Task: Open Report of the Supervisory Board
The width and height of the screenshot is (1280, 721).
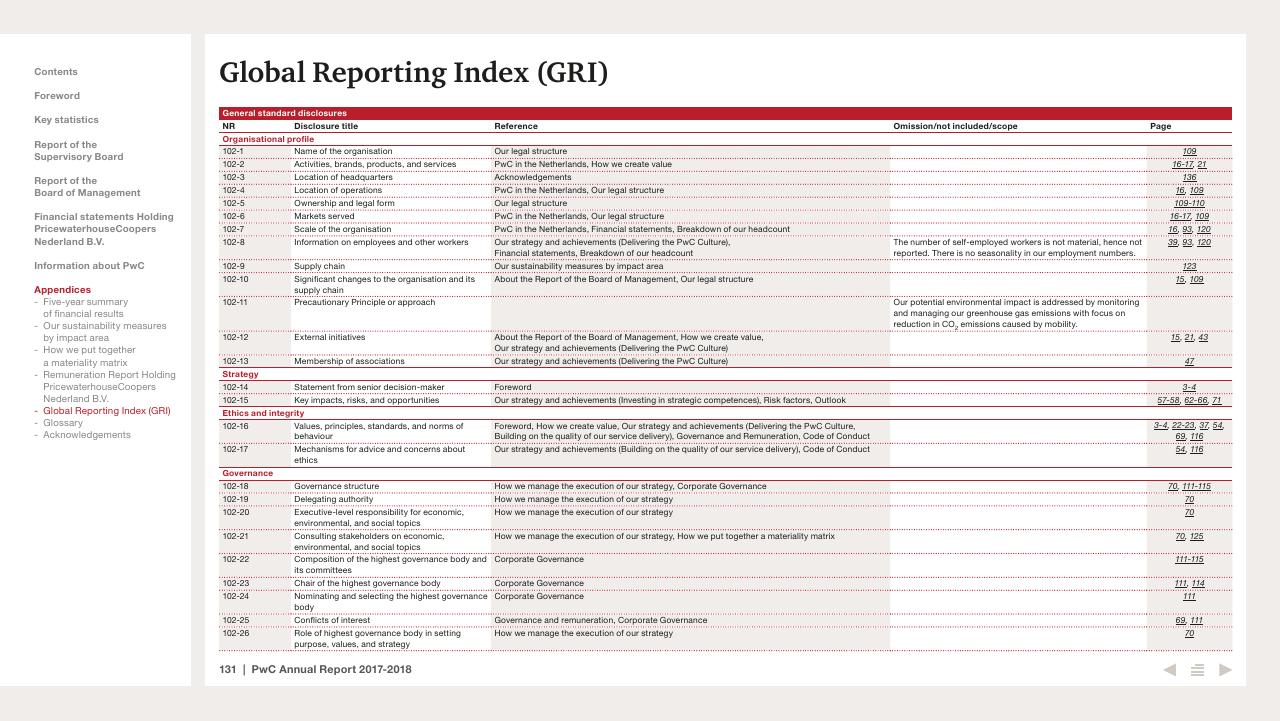Action: click(x=79, y=151)
